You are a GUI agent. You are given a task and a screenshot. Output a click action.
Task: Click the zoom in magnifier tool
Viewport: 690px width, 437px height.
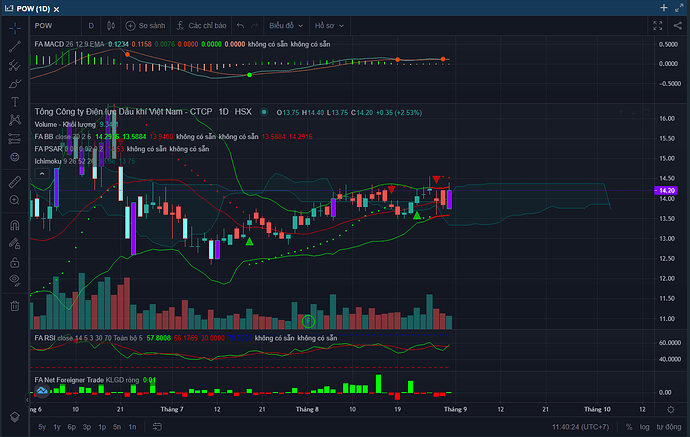pos(15,201)
